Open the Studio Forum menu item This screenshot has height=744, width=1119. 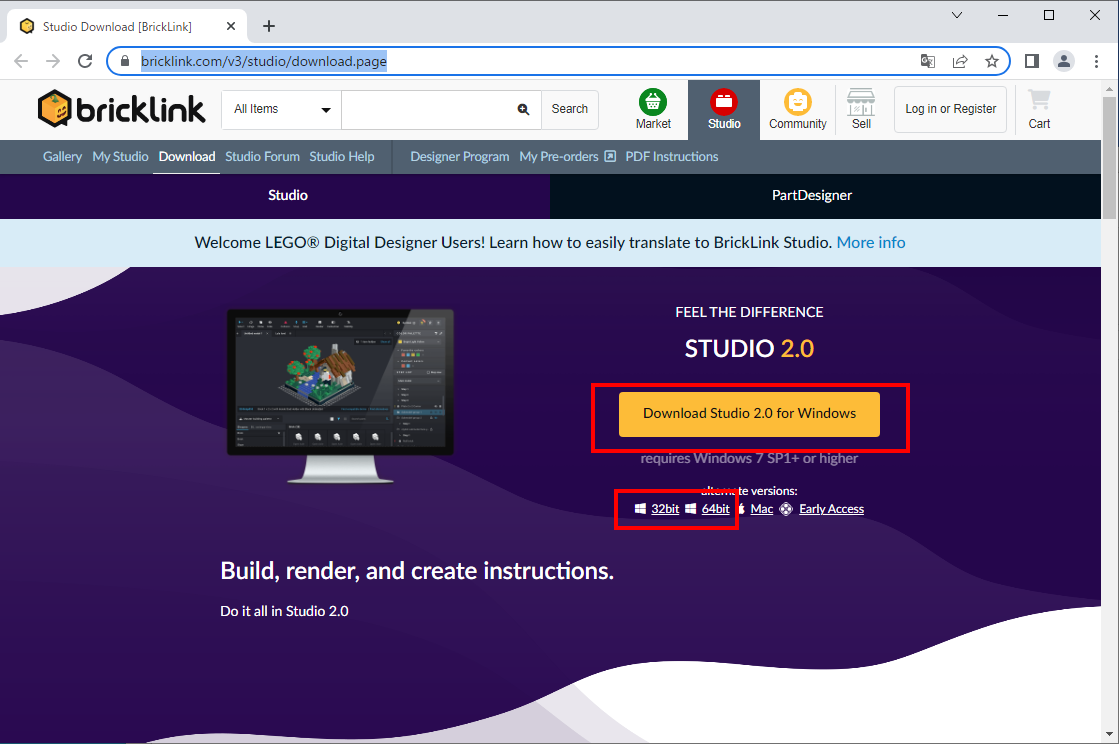(x=262, y=157)
